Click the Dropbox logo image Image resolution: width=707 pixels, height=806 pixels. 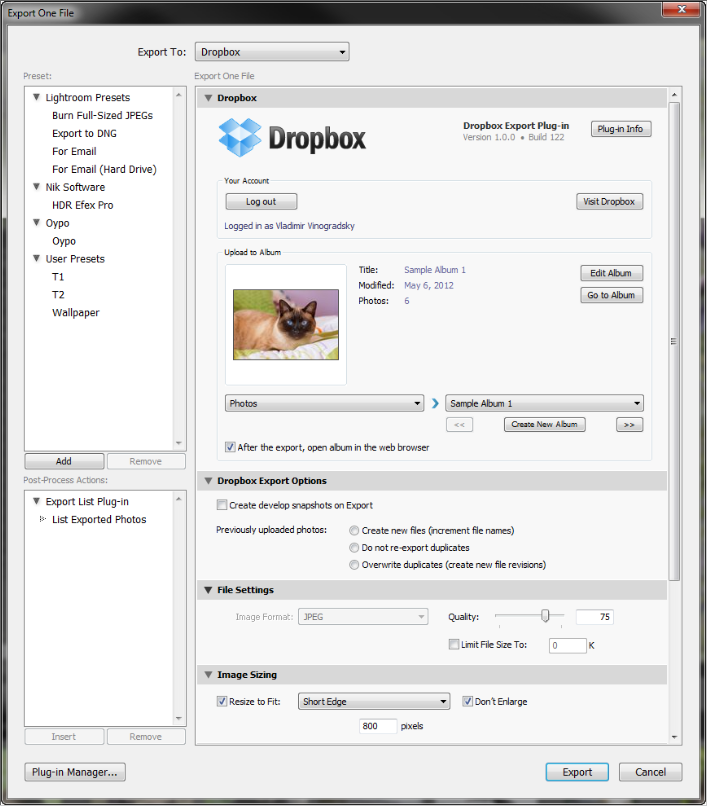pyautogui.click(x=292, y=138)
